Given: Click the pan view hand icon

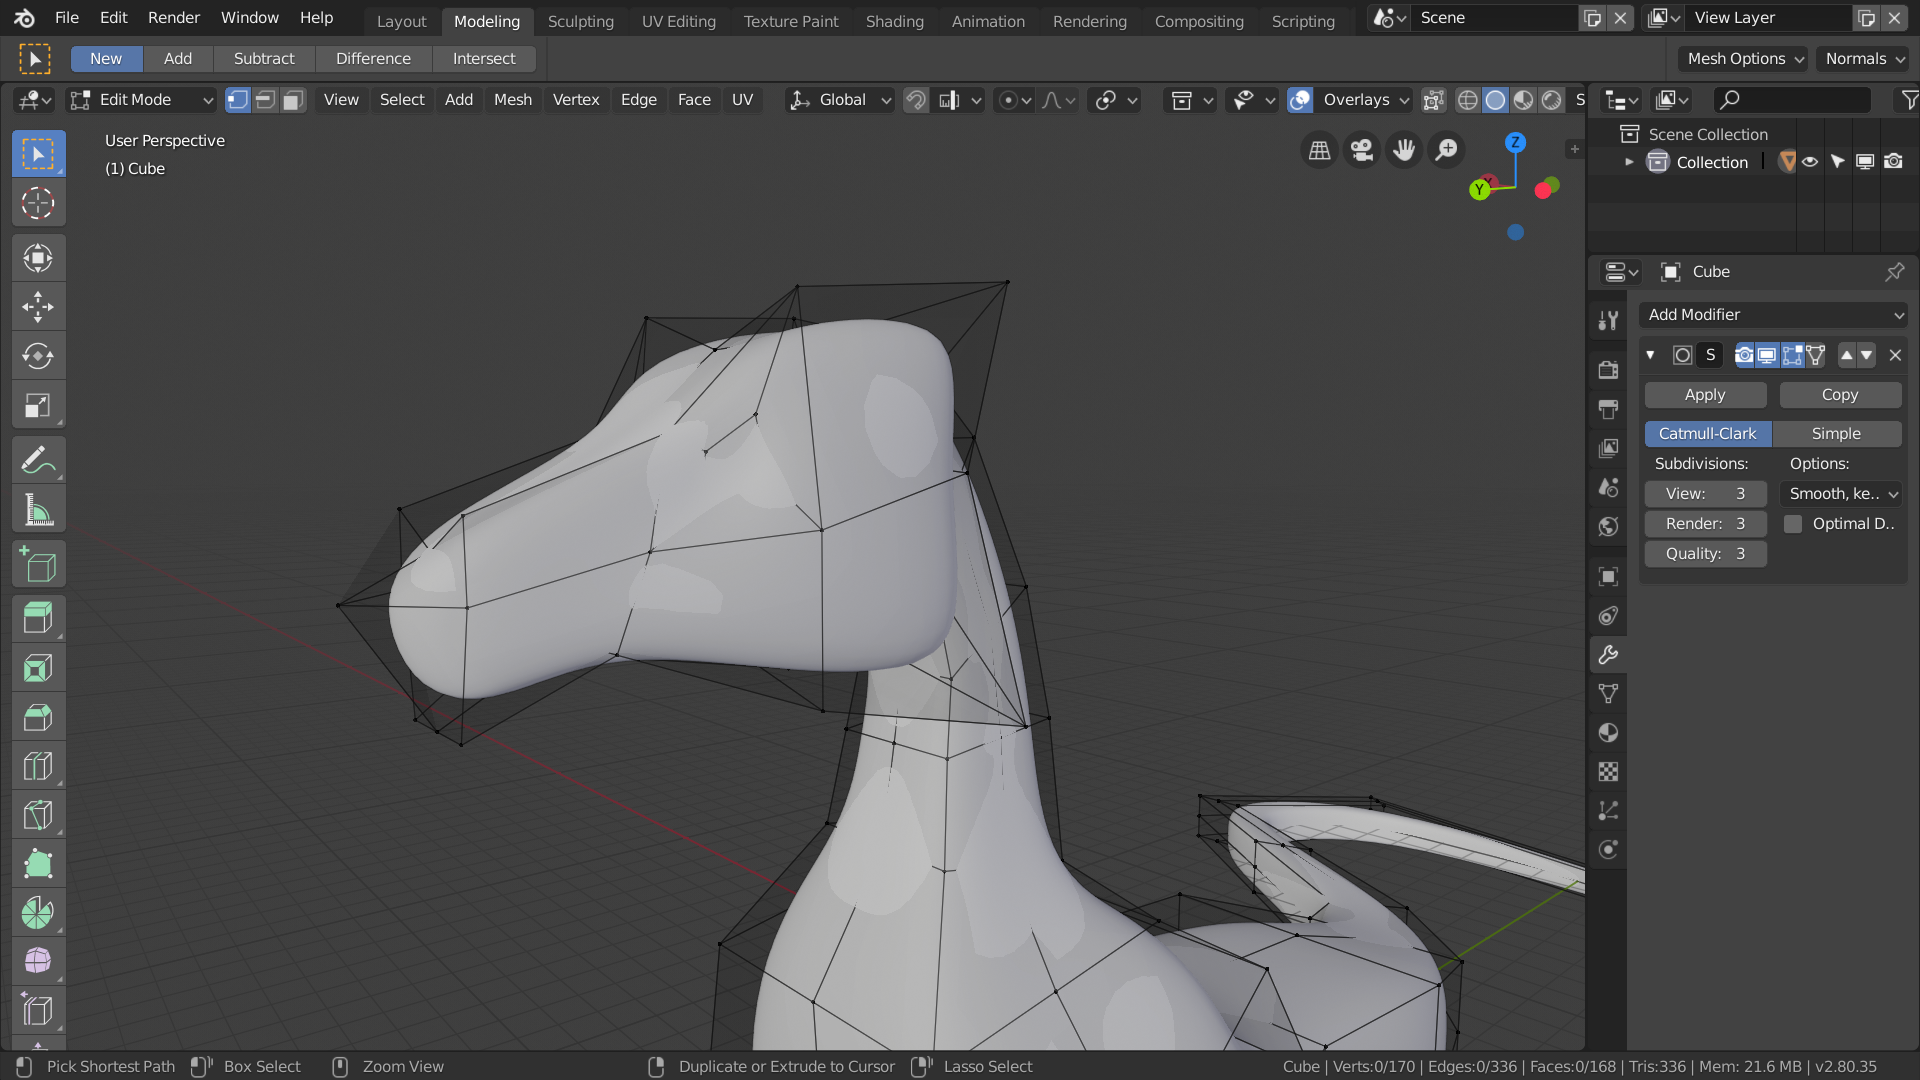Looking at the screenshot, I should [x=1404, y=150].
